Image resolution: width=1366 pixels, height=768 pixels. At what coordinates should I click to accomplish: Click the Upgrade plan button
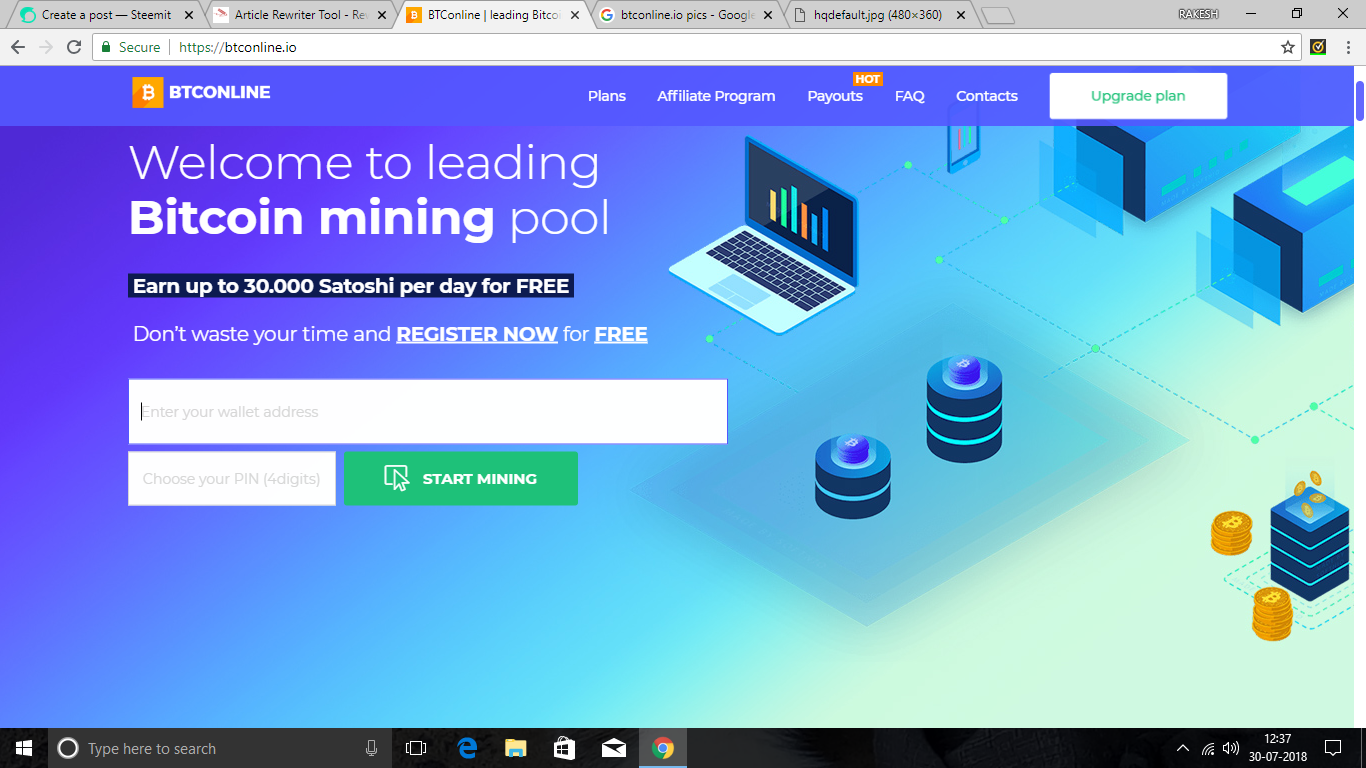coord(1138,96)
